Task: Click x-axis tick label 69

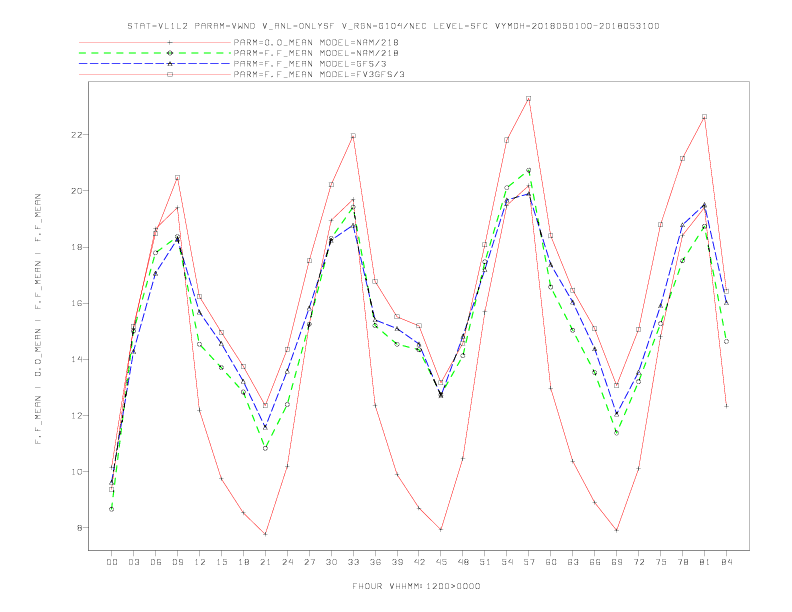Action: pos(617,562)
